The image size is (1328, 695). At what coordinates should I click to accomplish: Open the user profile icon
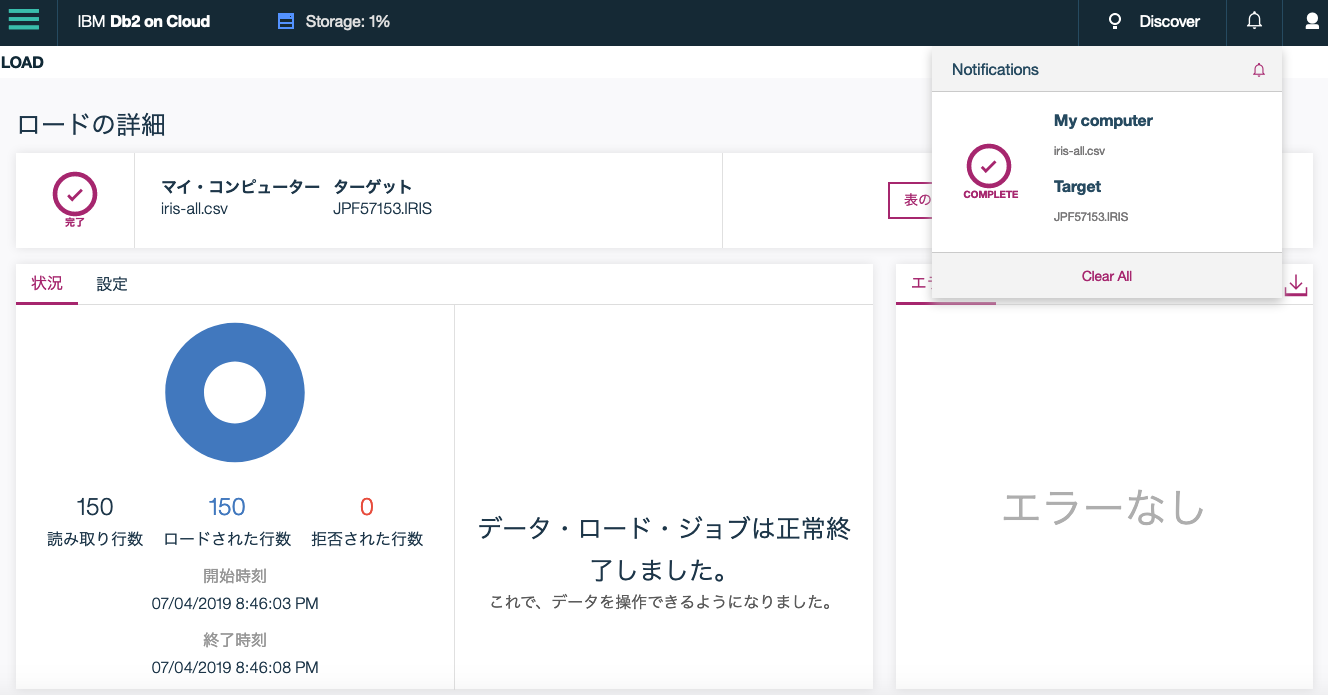click(1310, 20)
